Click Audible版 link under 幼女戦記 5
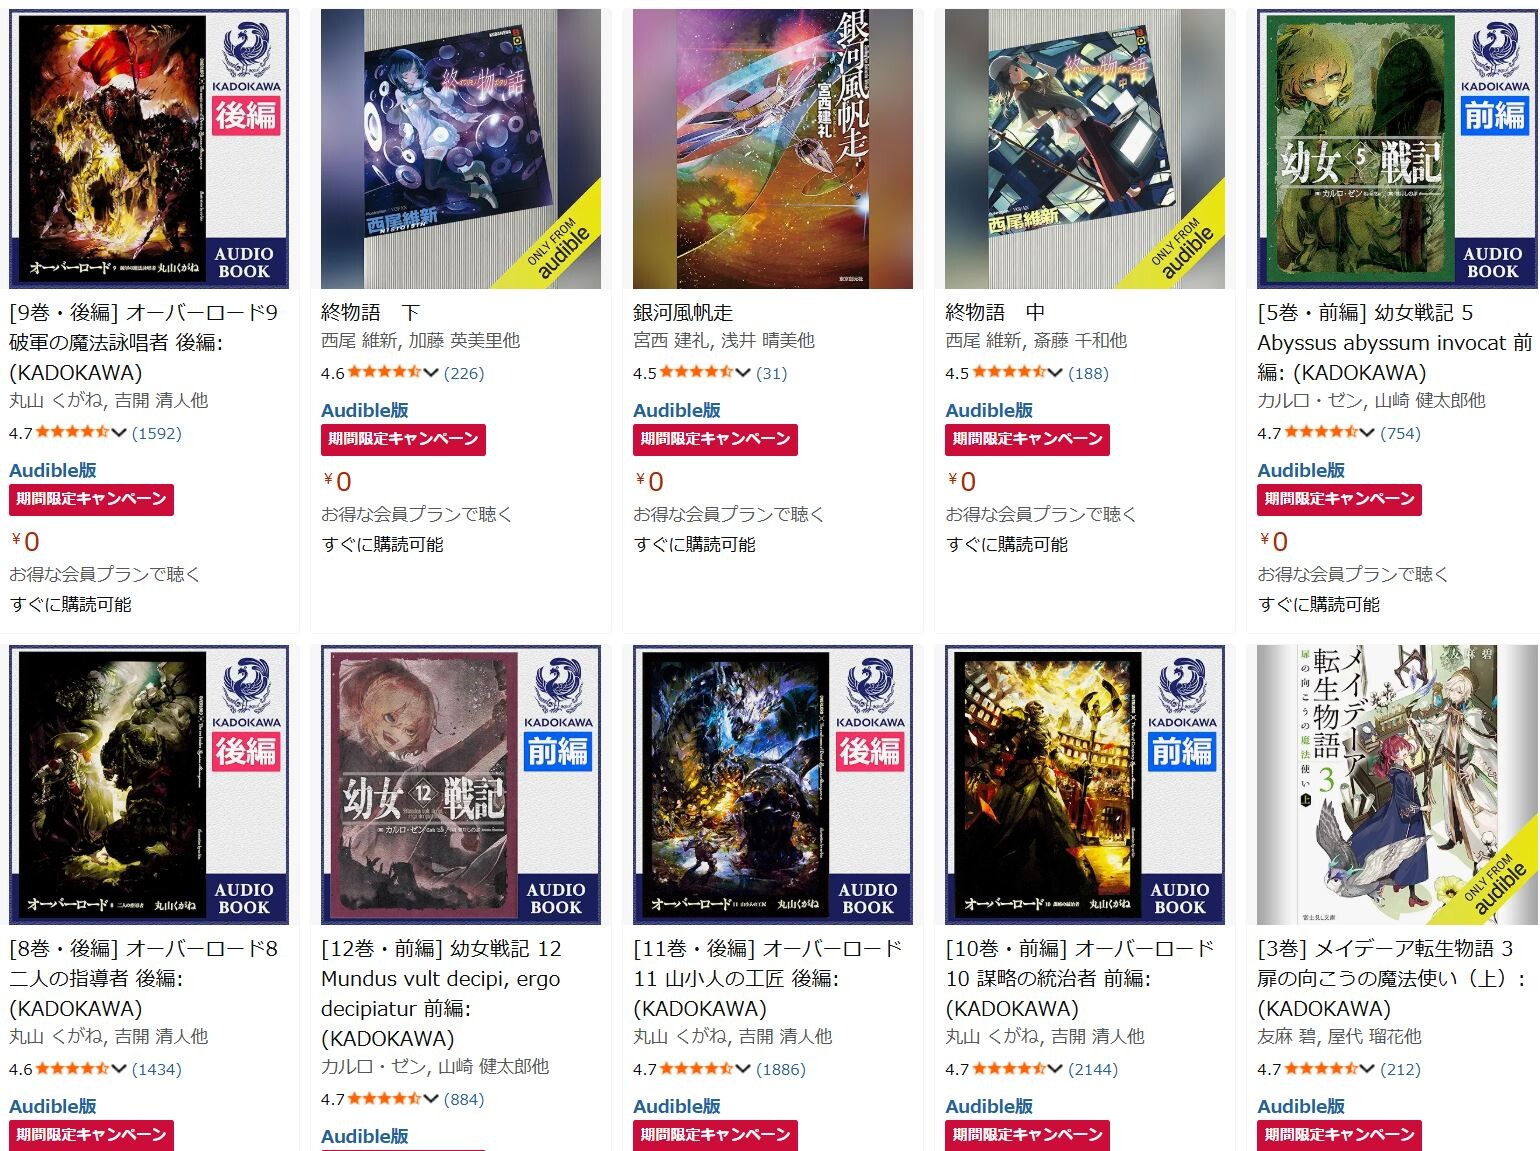Screen dimensions: 1540x1151 [1301, 470]
